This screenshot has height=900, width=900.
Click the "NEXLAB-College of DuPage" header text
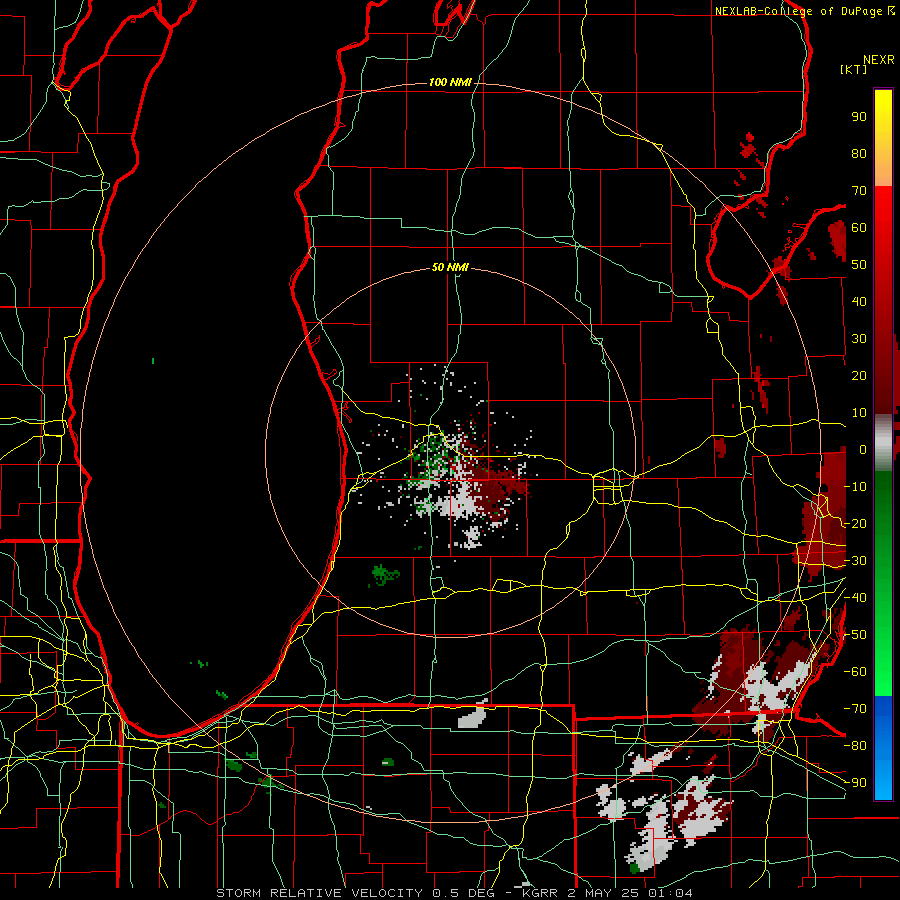798,11
